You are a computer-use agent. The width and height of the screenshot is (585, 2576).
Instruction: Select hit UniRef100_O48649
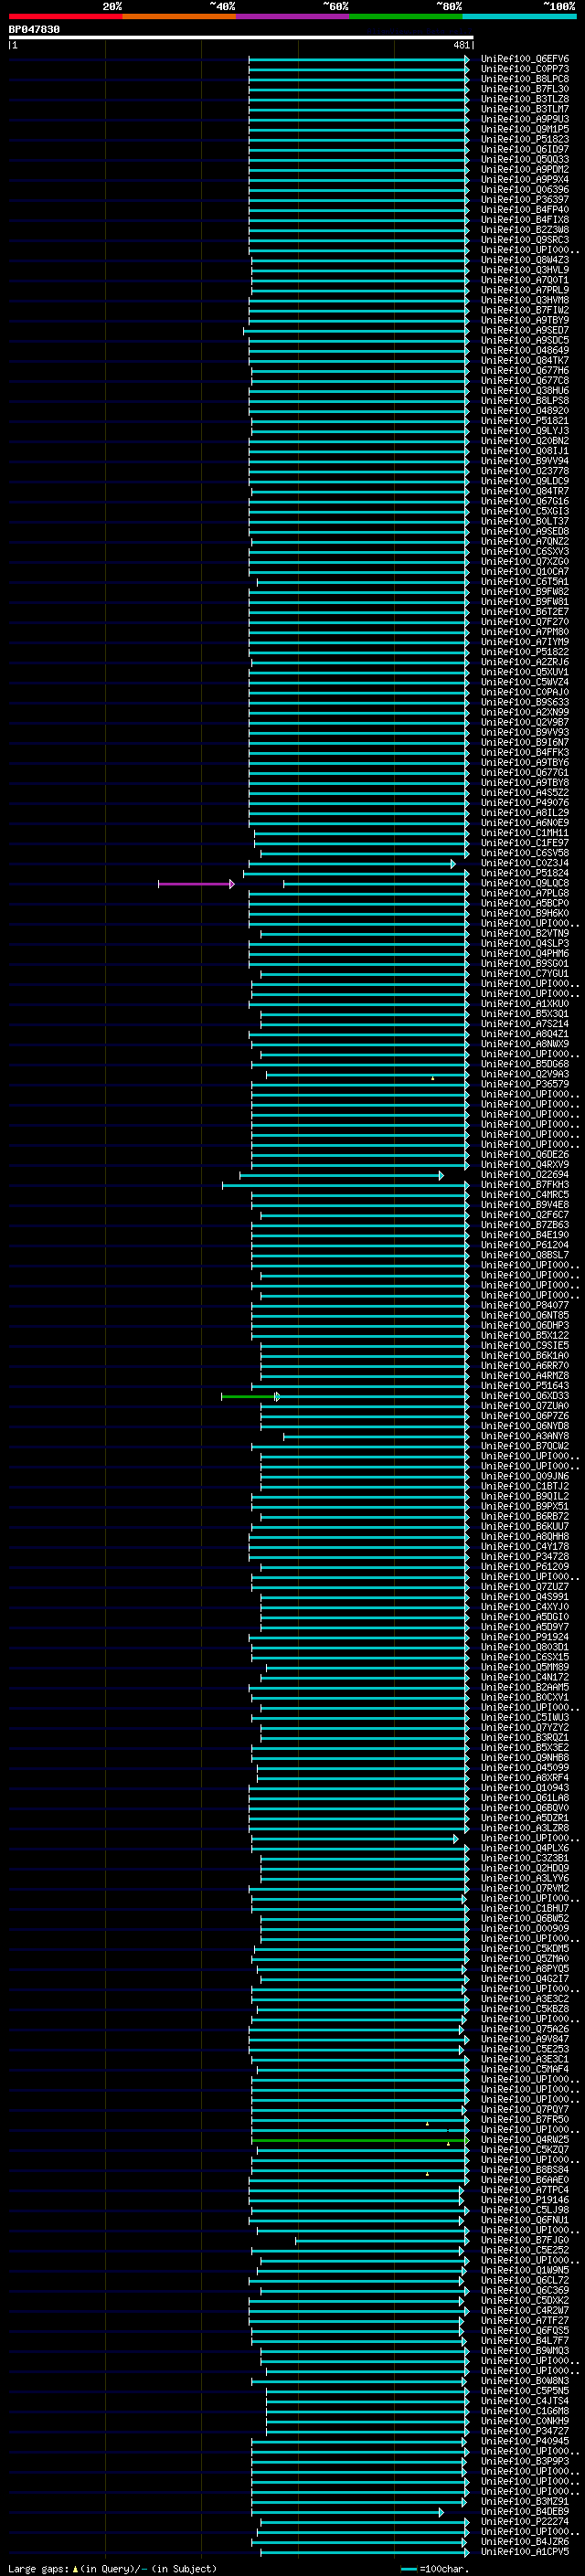(x=524, y=350)
